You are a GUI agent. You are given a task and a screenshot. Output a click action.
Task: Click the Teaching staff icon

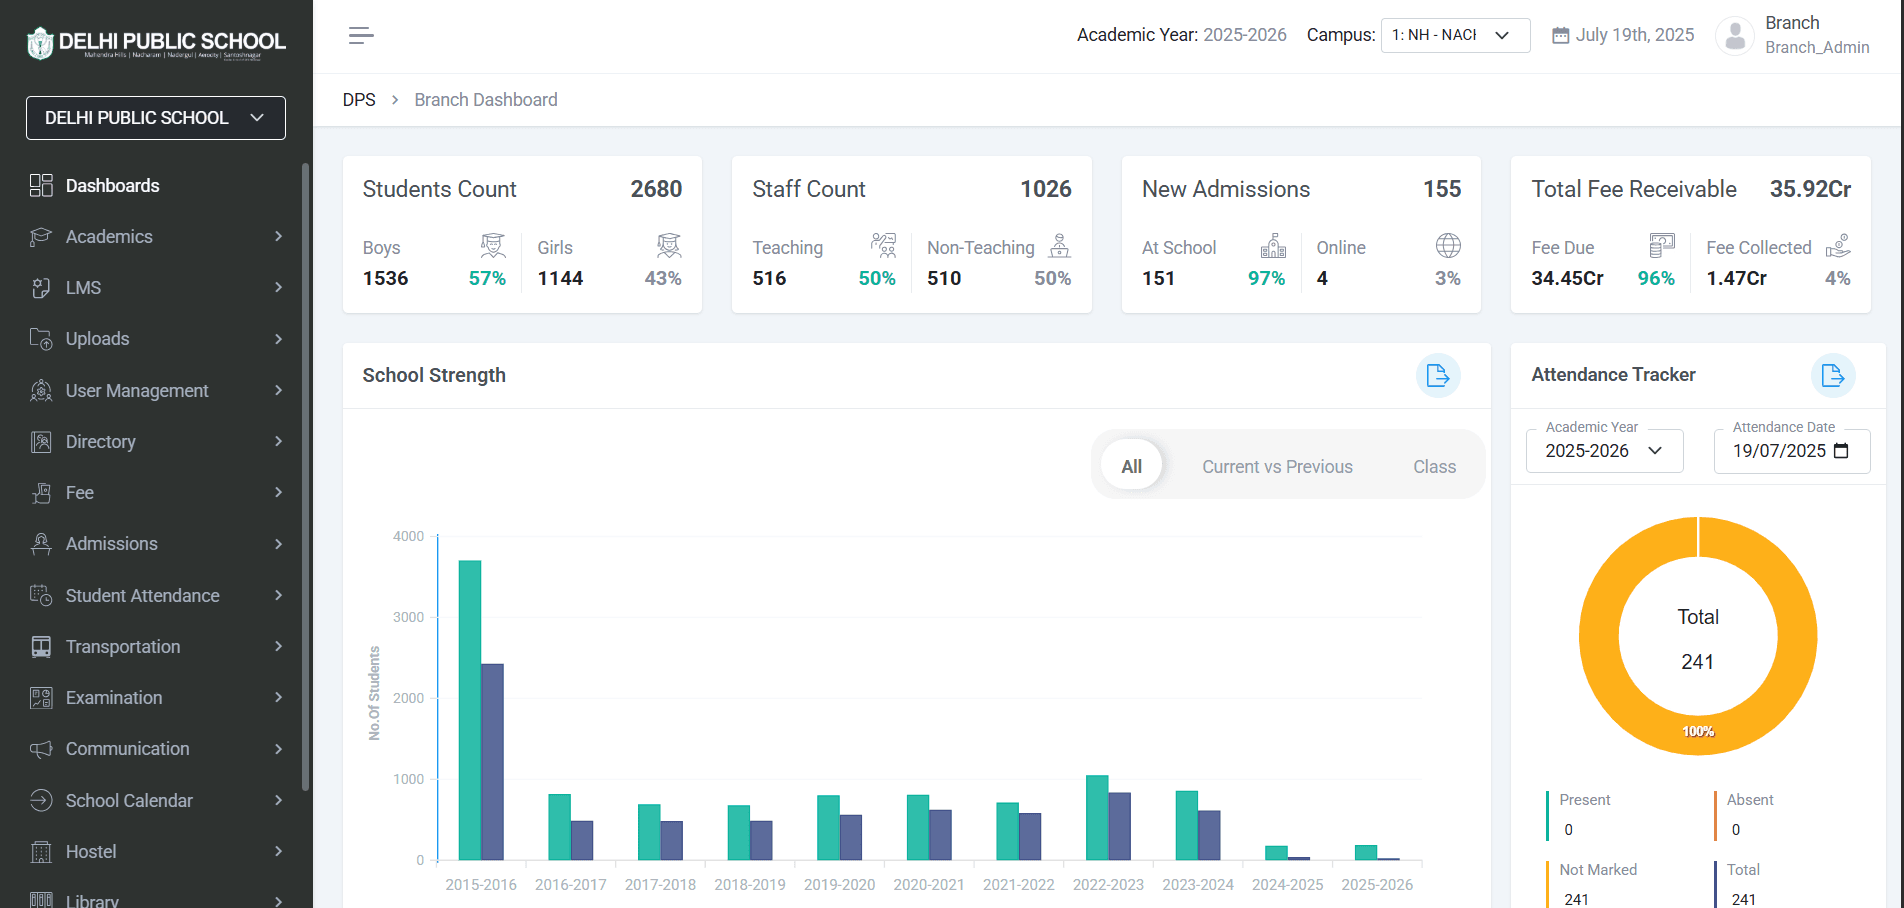tap(883, 245)
